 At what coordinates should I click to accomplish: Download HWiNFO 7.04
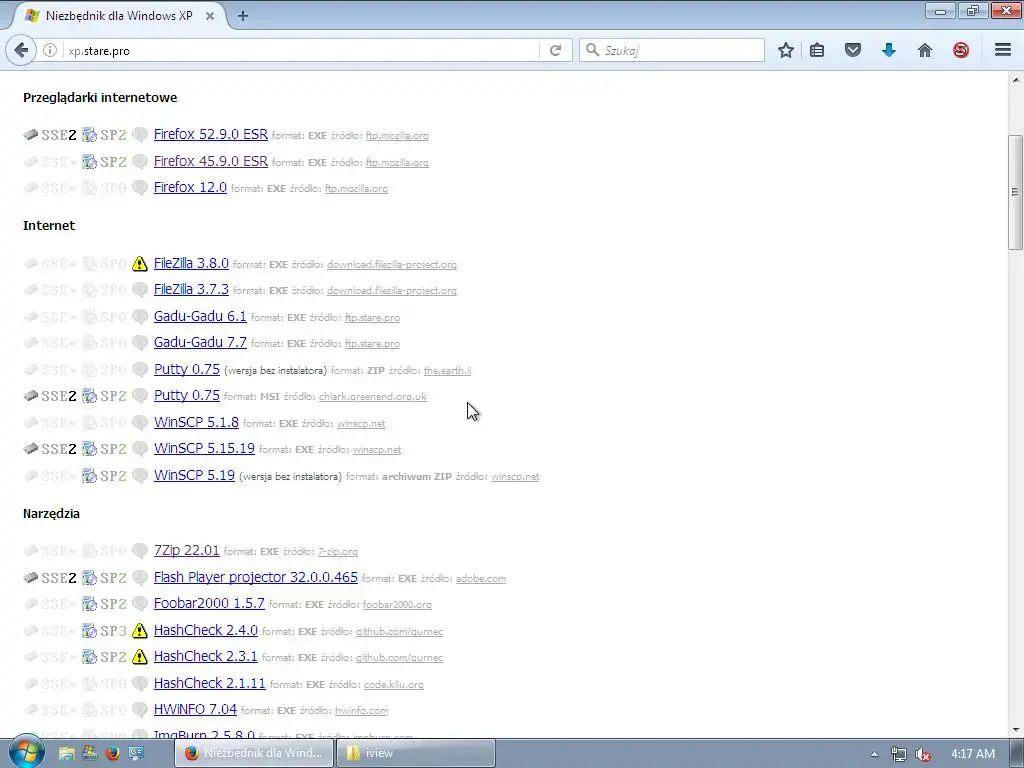tap(195, 709)
